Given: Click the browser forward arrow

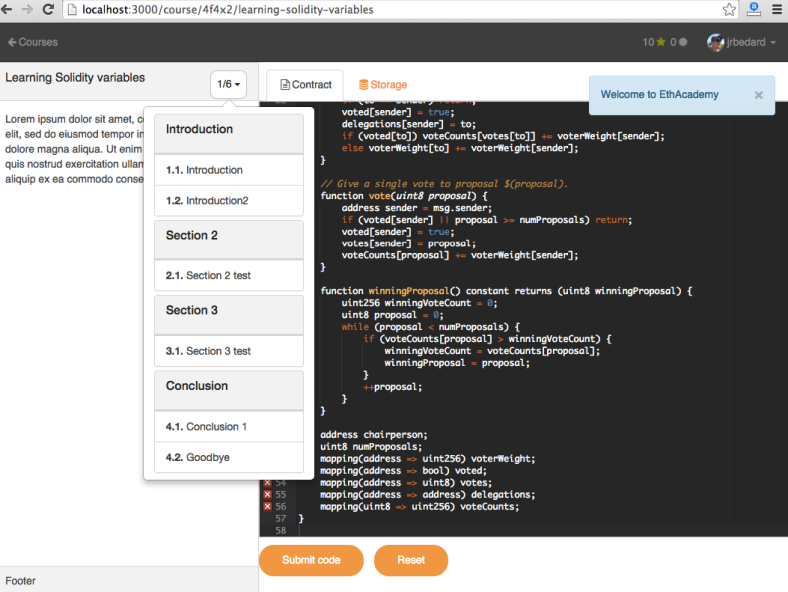Looking at the screenshot, I should point(27,9).
